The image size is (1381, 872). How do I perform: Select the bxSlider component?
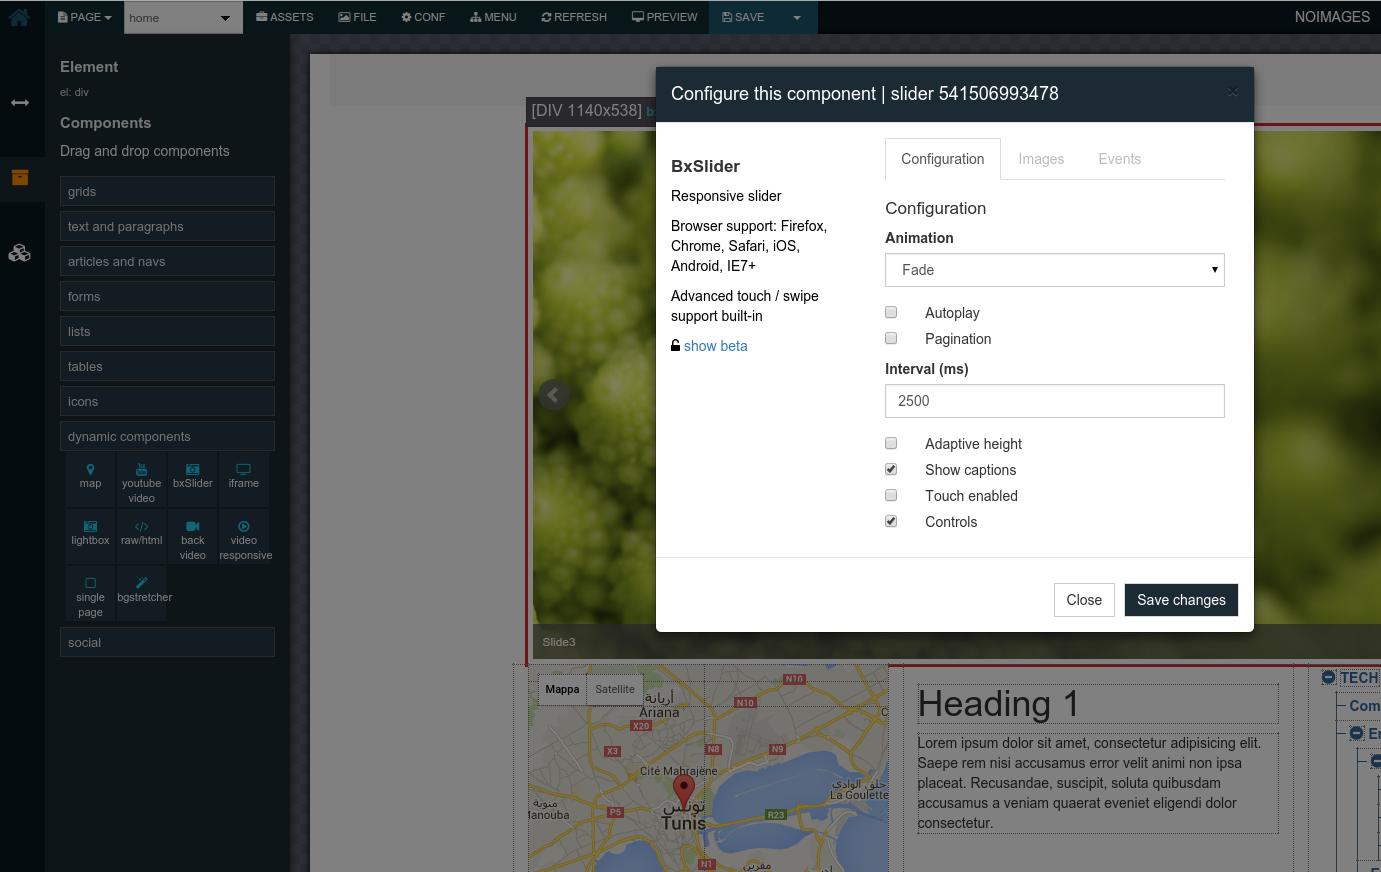coord(192,477)
